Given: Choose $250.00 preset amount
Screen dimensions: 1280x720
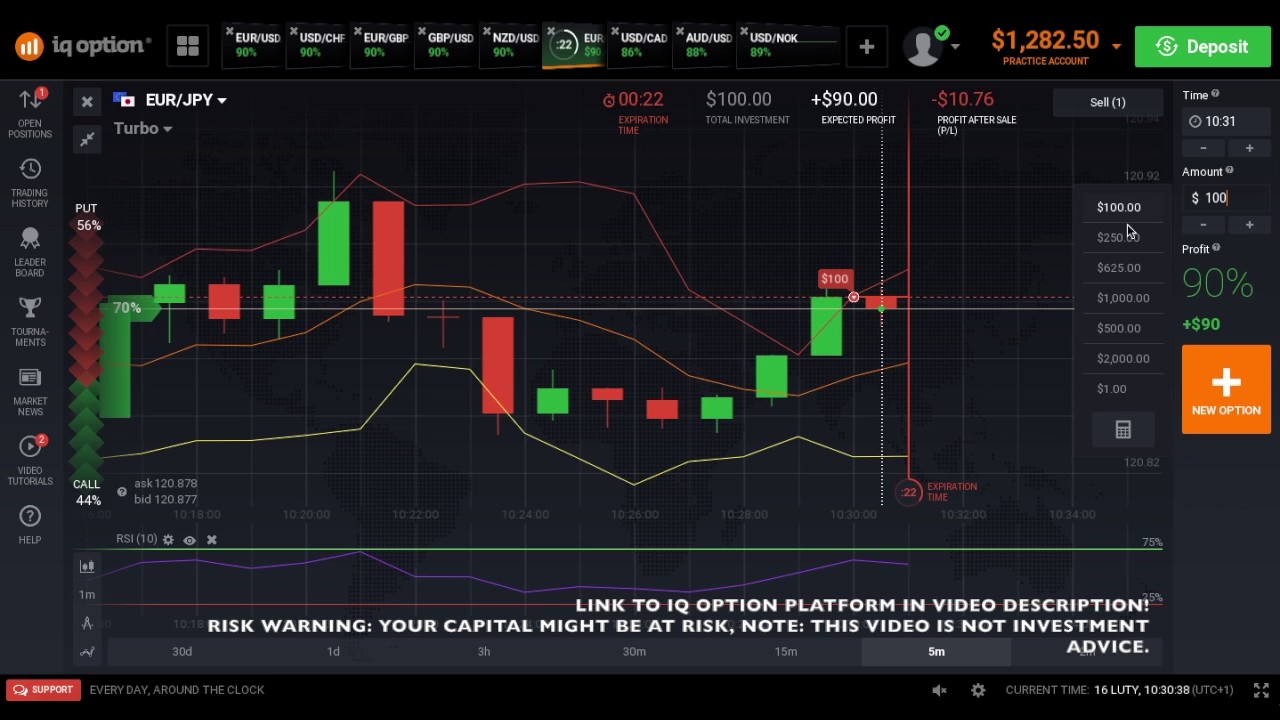Looking at the screenshot, I should click(x=1118, y=237).
